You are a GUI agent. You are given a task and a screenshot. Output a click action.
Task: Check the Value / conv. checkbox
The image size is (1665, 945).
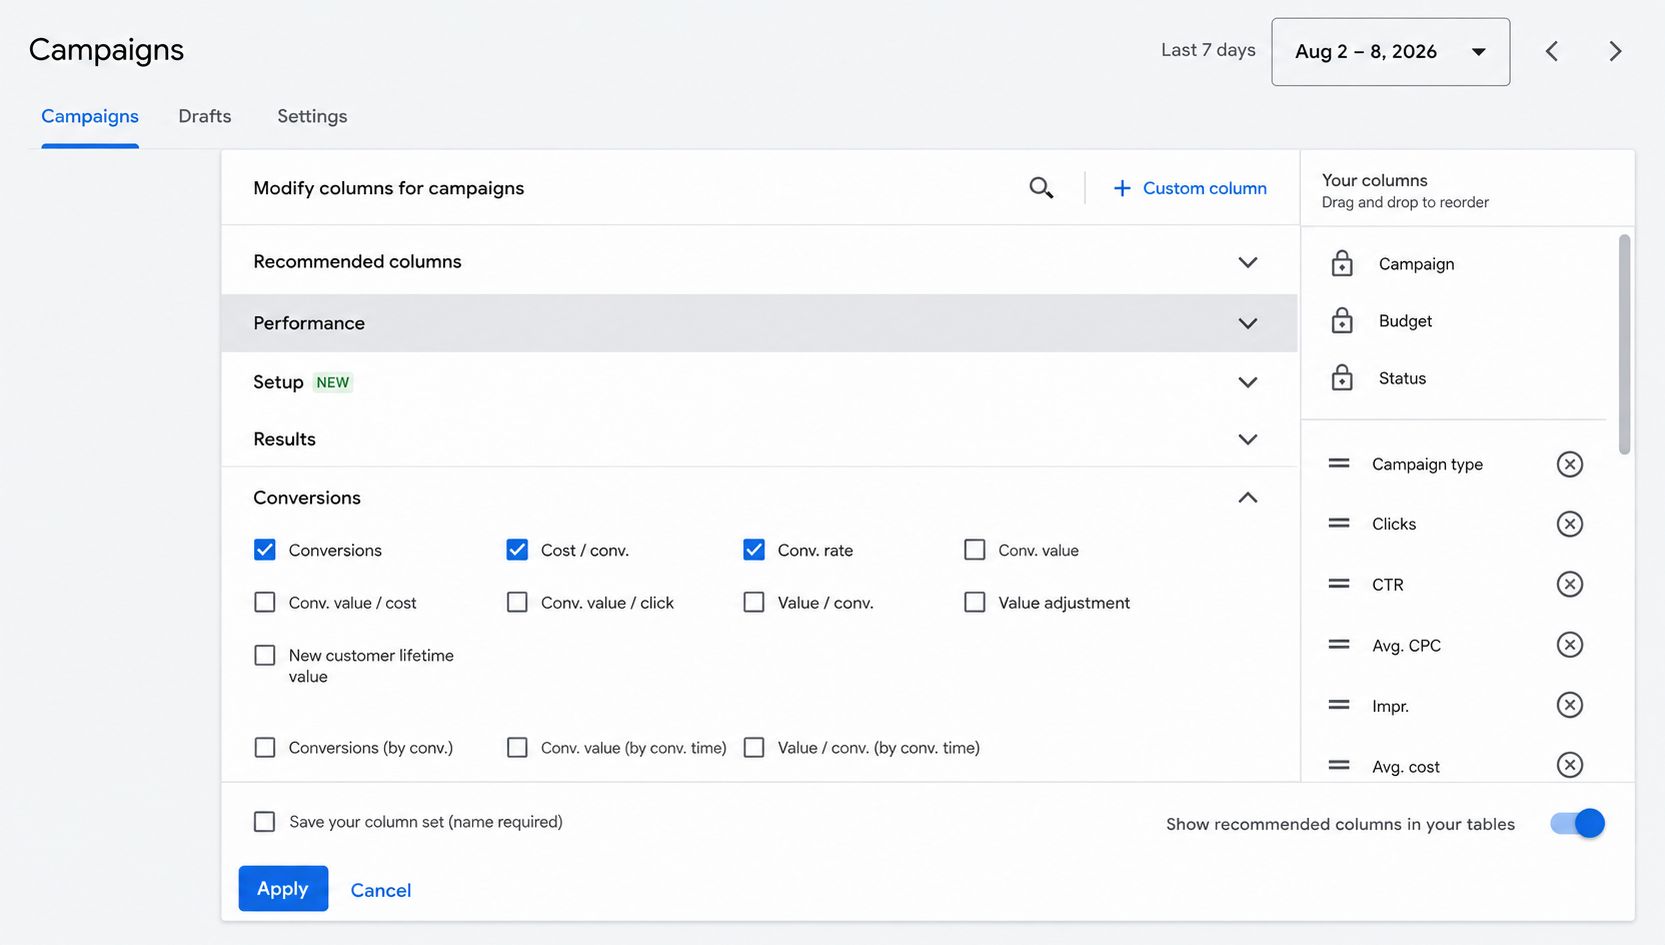click(754, 602)
